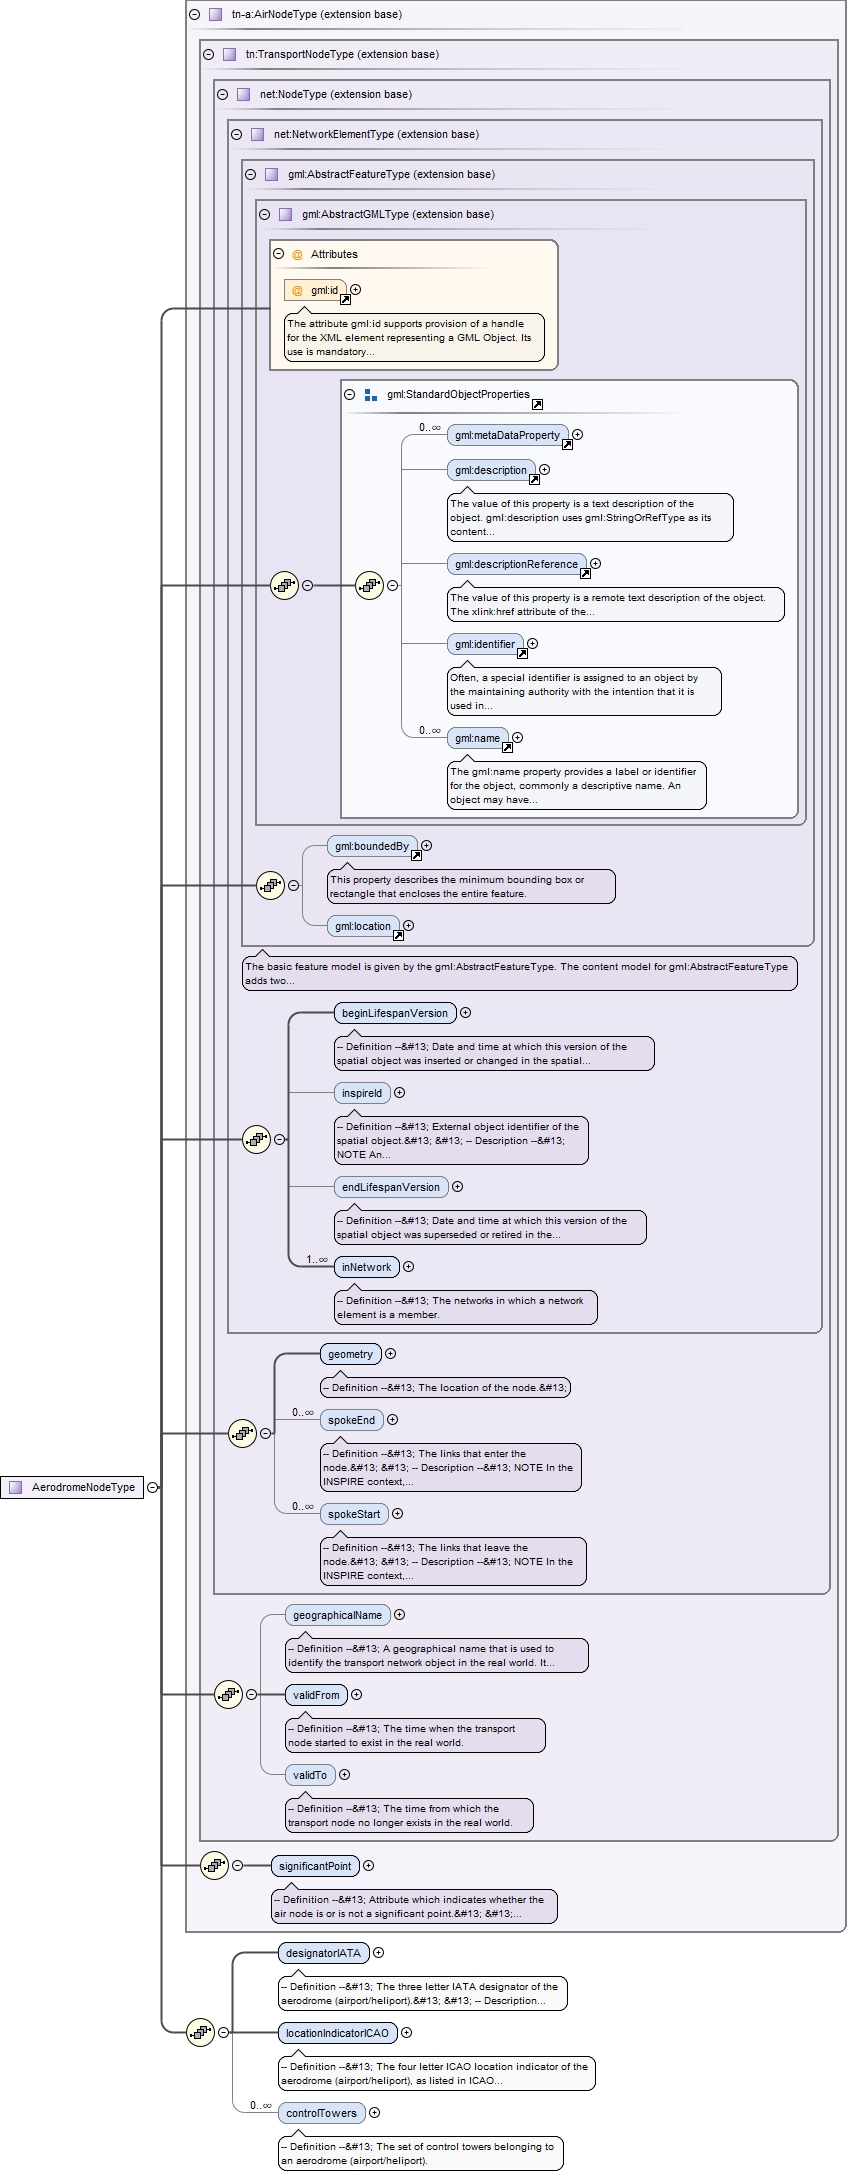This screenshot has width=848, height=2174.
Task: Click the sequence icon beside designatorIATA group
Action: pos(200,2031)
